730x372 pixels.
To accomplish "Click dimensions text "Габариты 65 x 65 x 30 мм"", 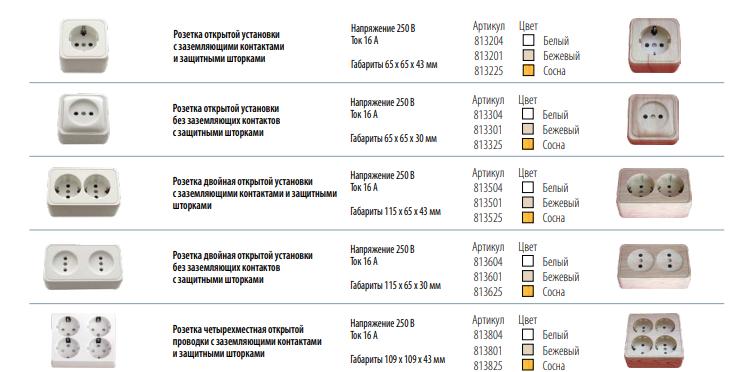I will [x=393, y=138].
